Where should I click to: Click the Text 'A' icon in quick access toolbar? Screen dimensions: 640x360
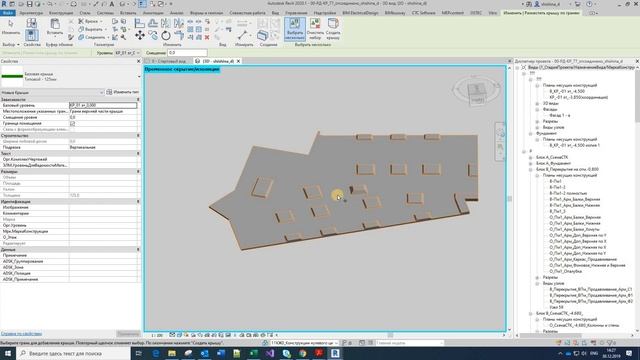tap(111, 4)
